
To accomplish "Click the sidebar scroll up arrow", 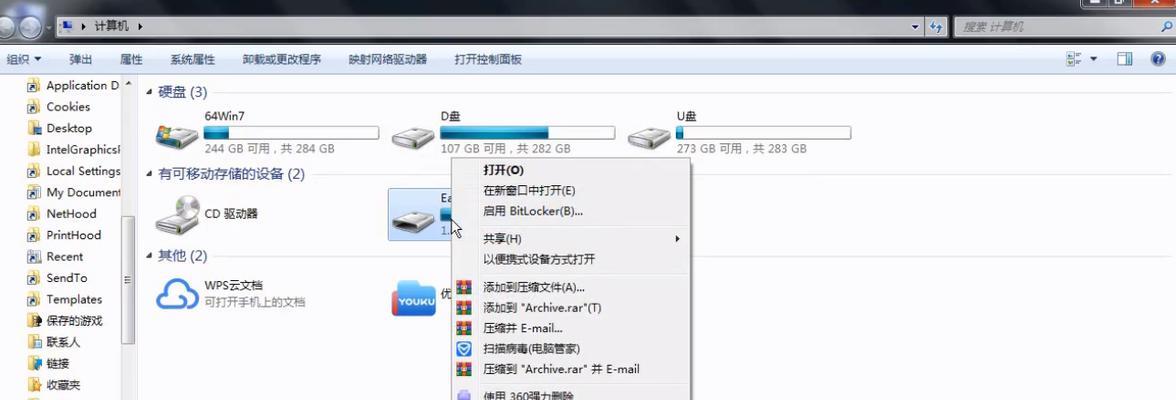I will coord(128,83).
